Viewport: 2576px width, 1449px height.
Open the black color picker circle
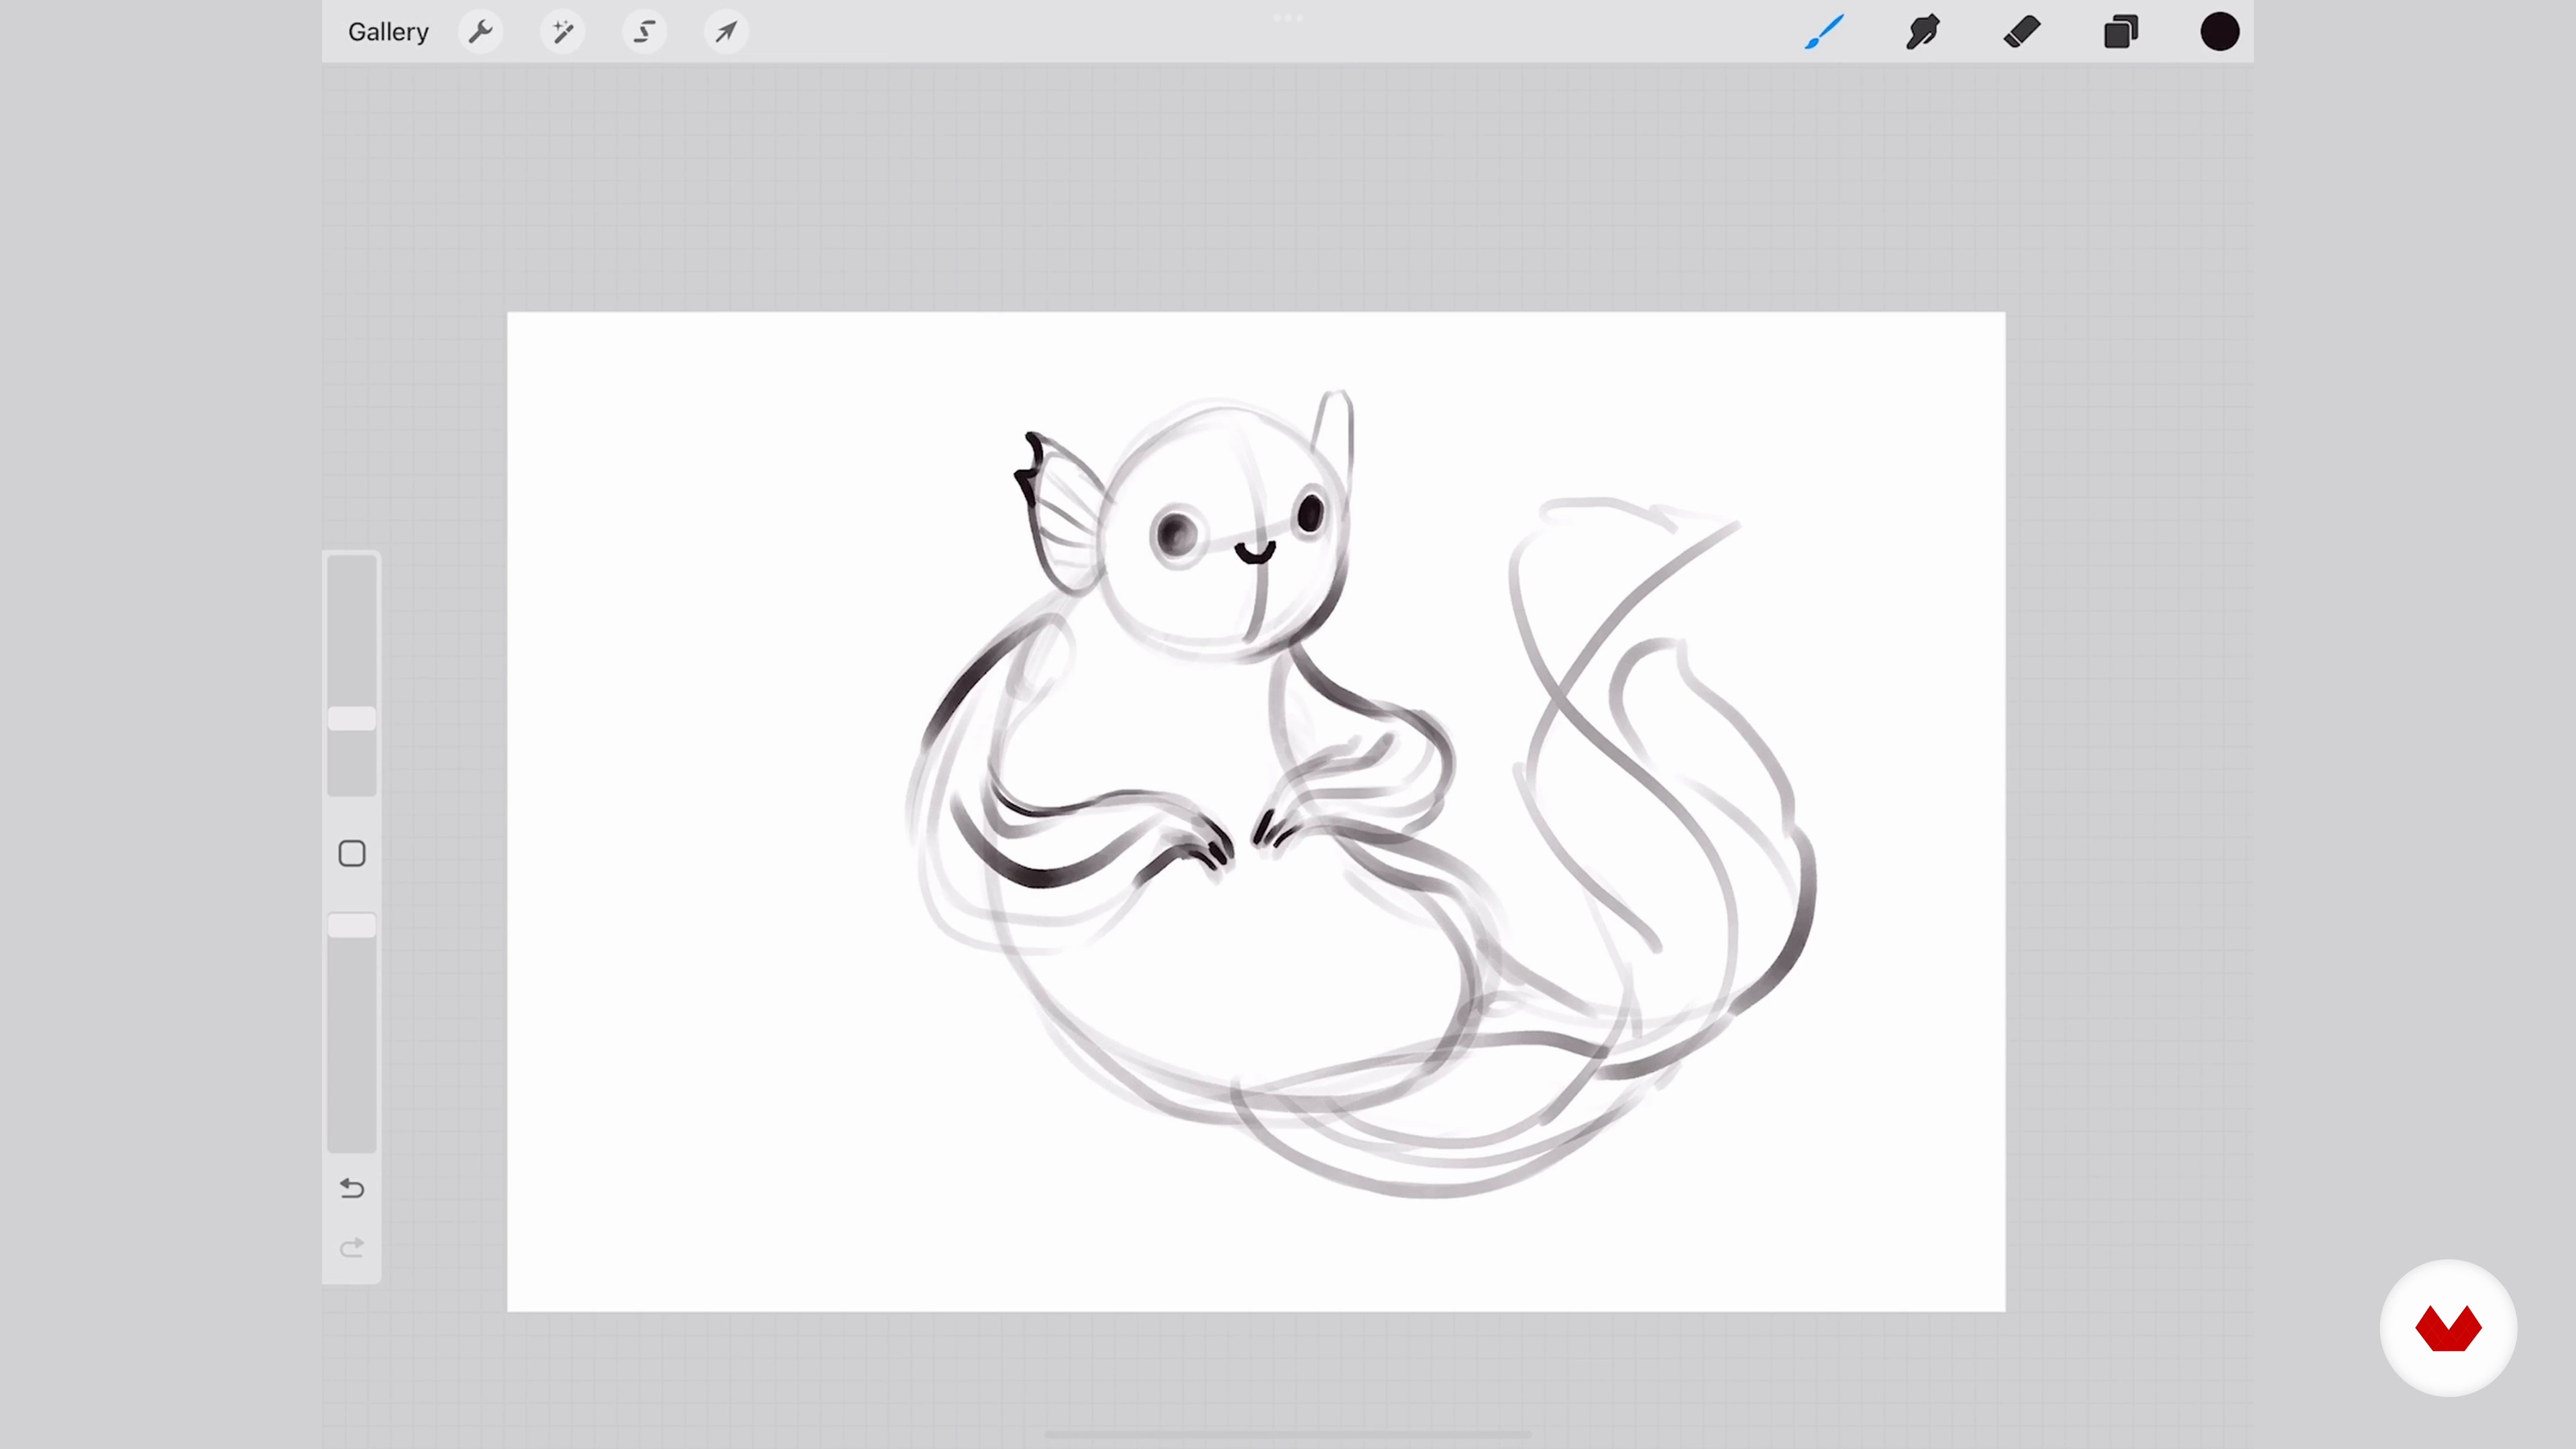pos(2220,32)
